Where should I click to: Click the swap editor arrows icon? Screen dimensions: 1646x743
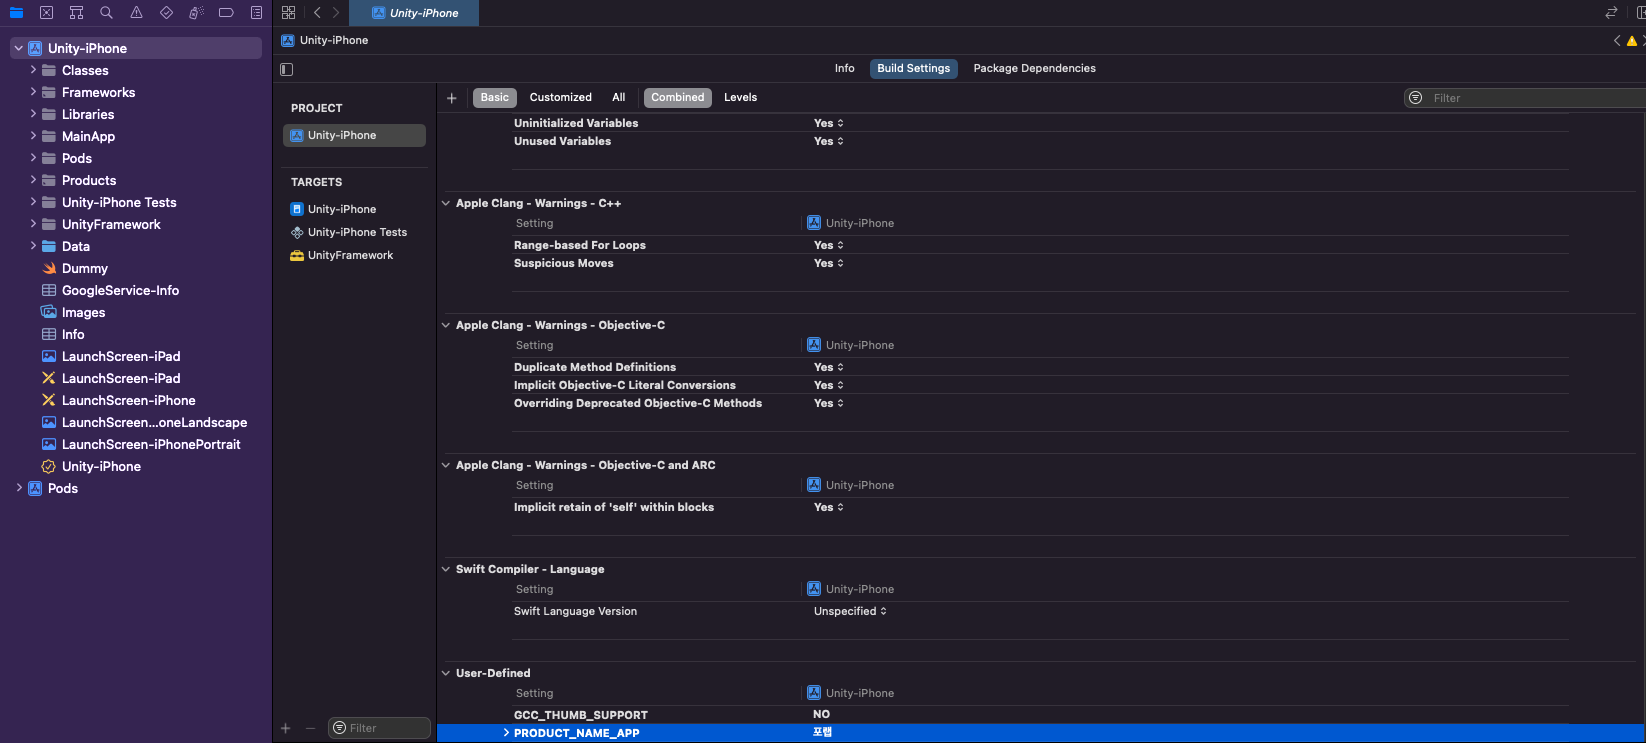coord(1611,13)
